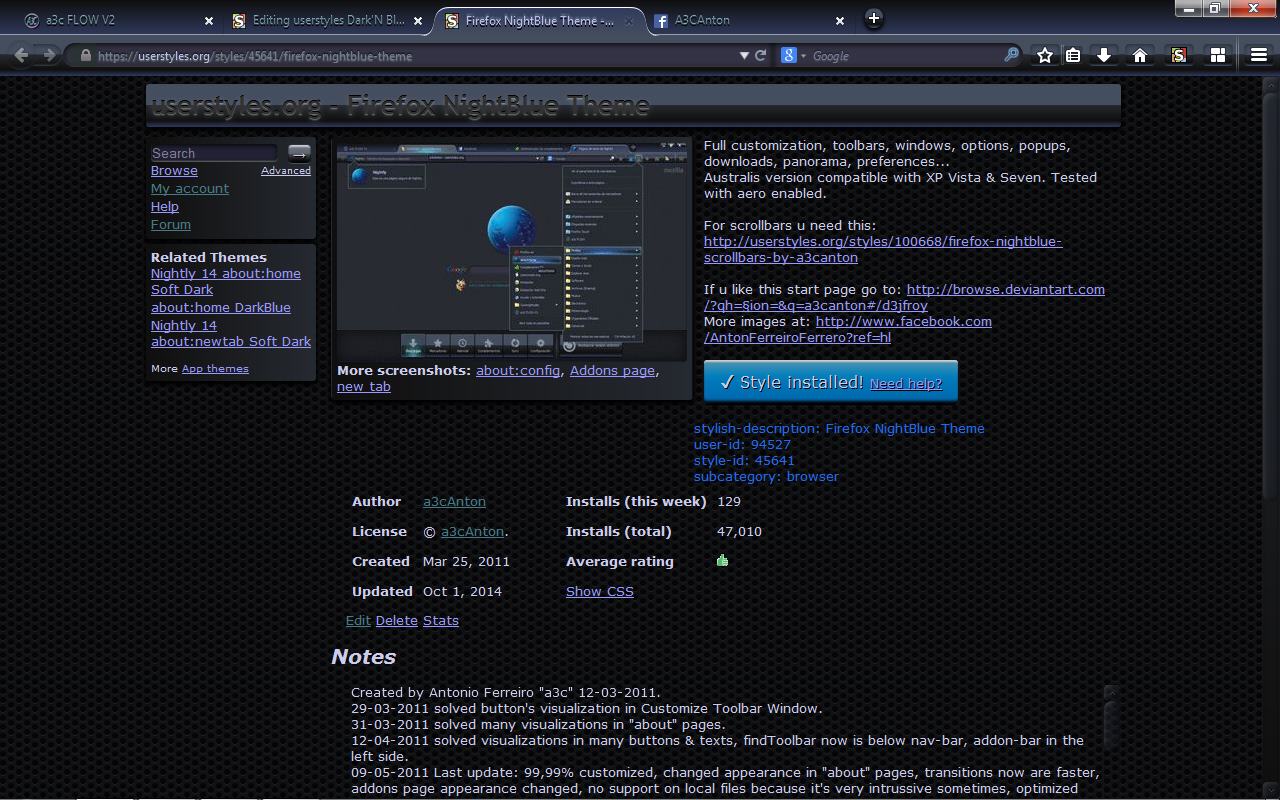Close the A3CAnton tab
The height and width of the screenshot is (800, 1280).
pyautogui.click(x=840, y=20)
